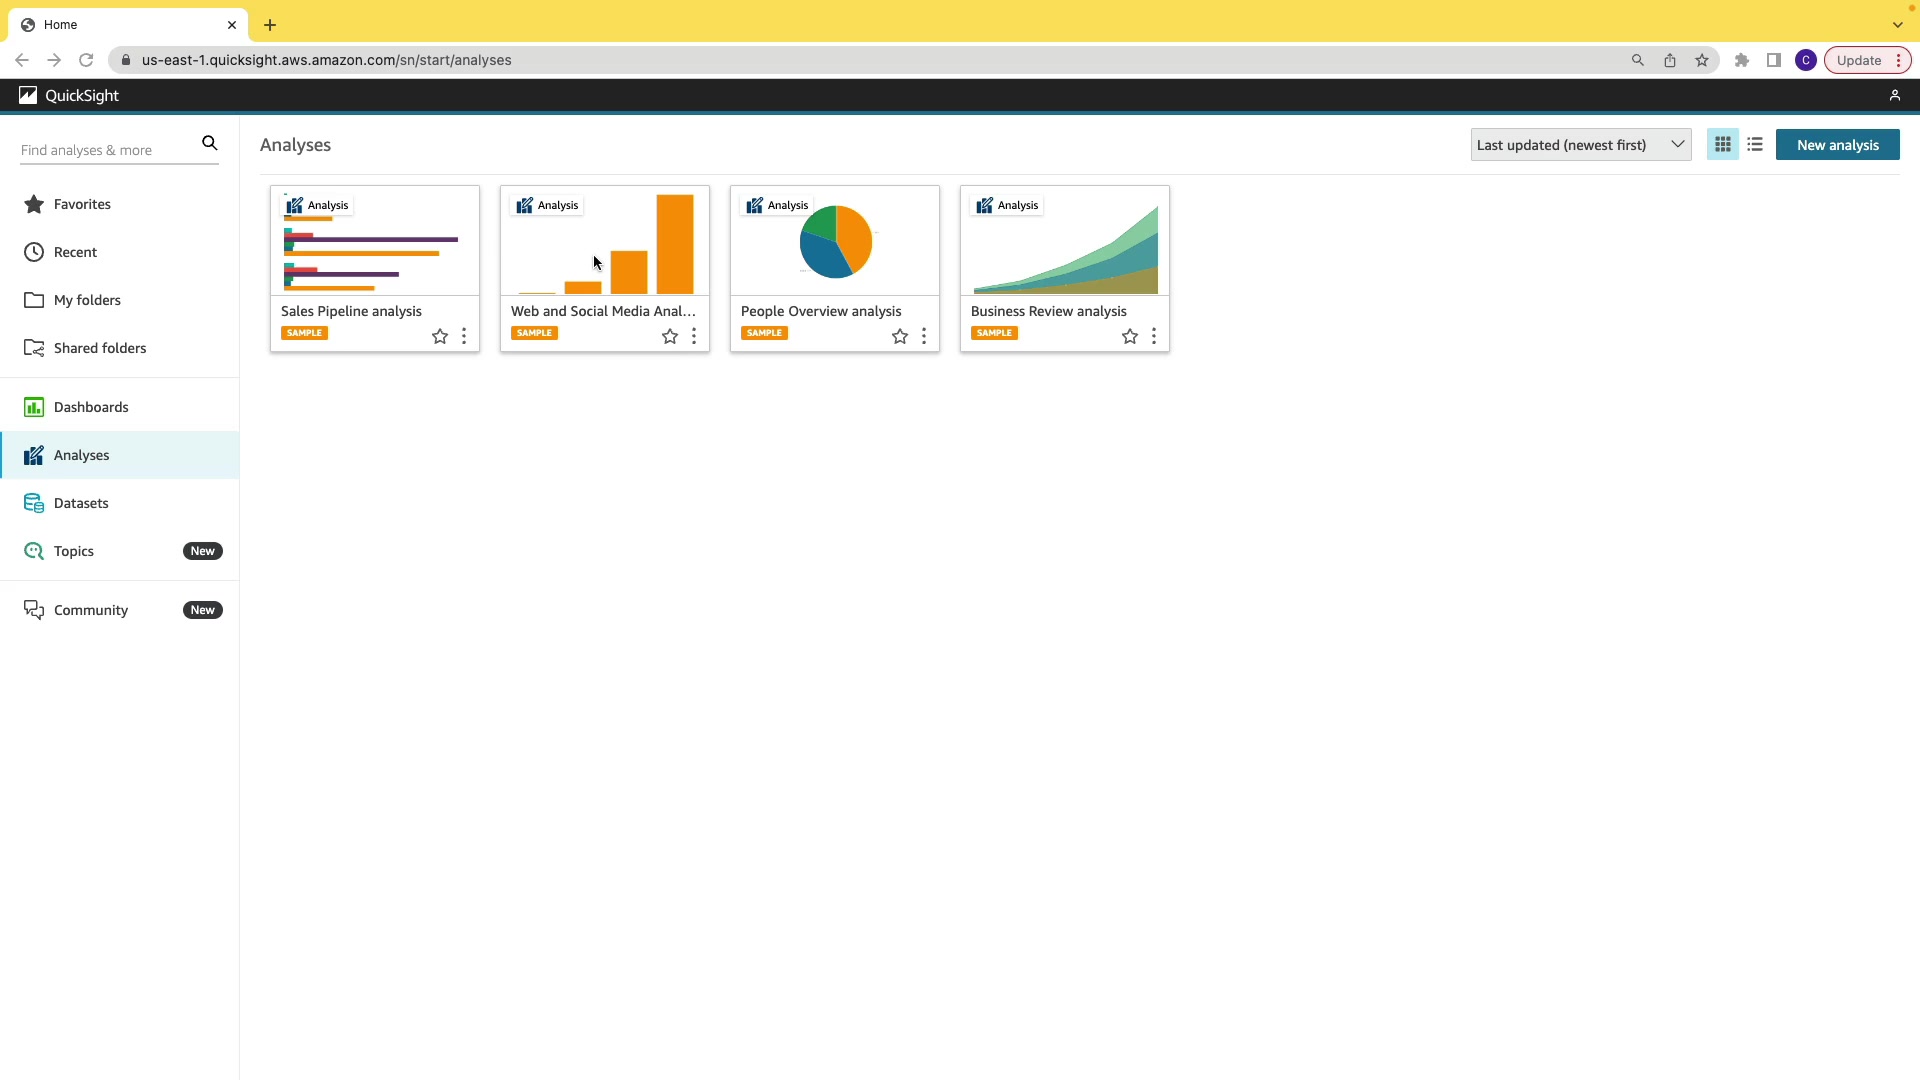View Recent items

(75, 252)
